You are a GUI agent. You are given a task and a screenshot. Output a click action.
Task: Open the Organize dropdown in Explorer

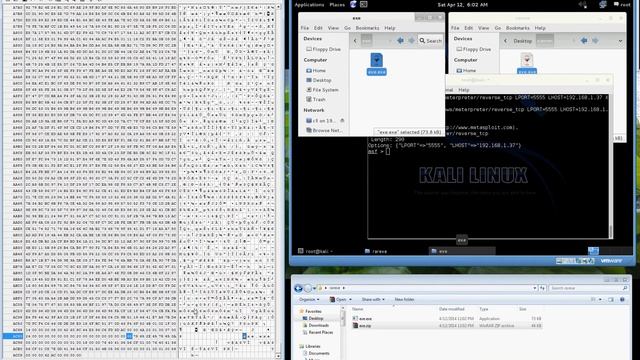point(308,300)
